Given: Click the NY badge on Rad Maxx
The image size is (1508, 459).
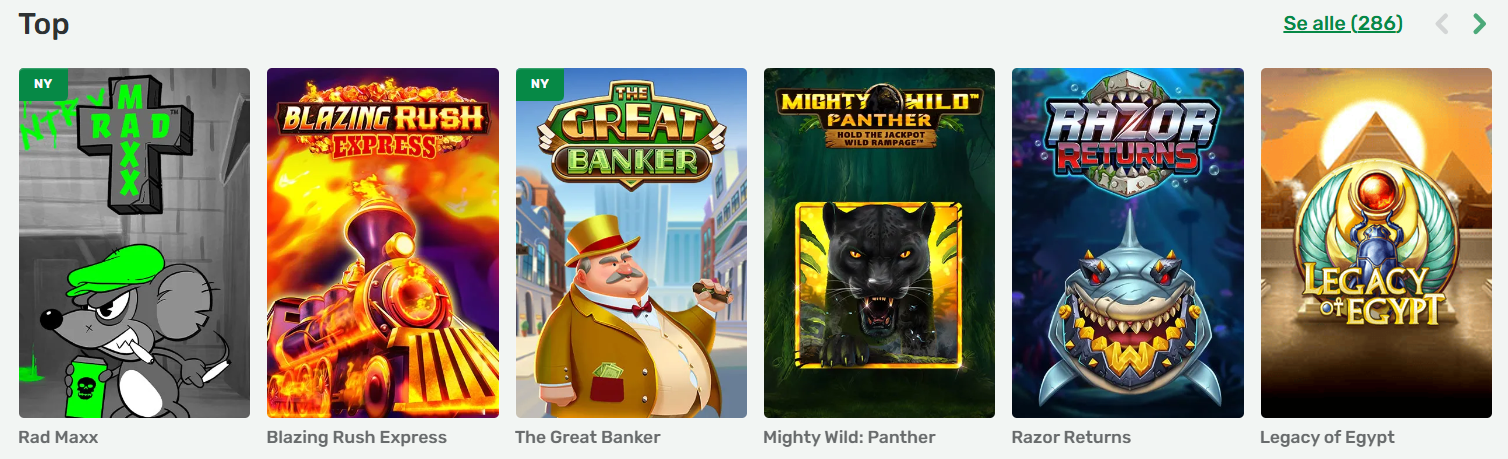Looking at the screenshot, I should click(43, 84).
